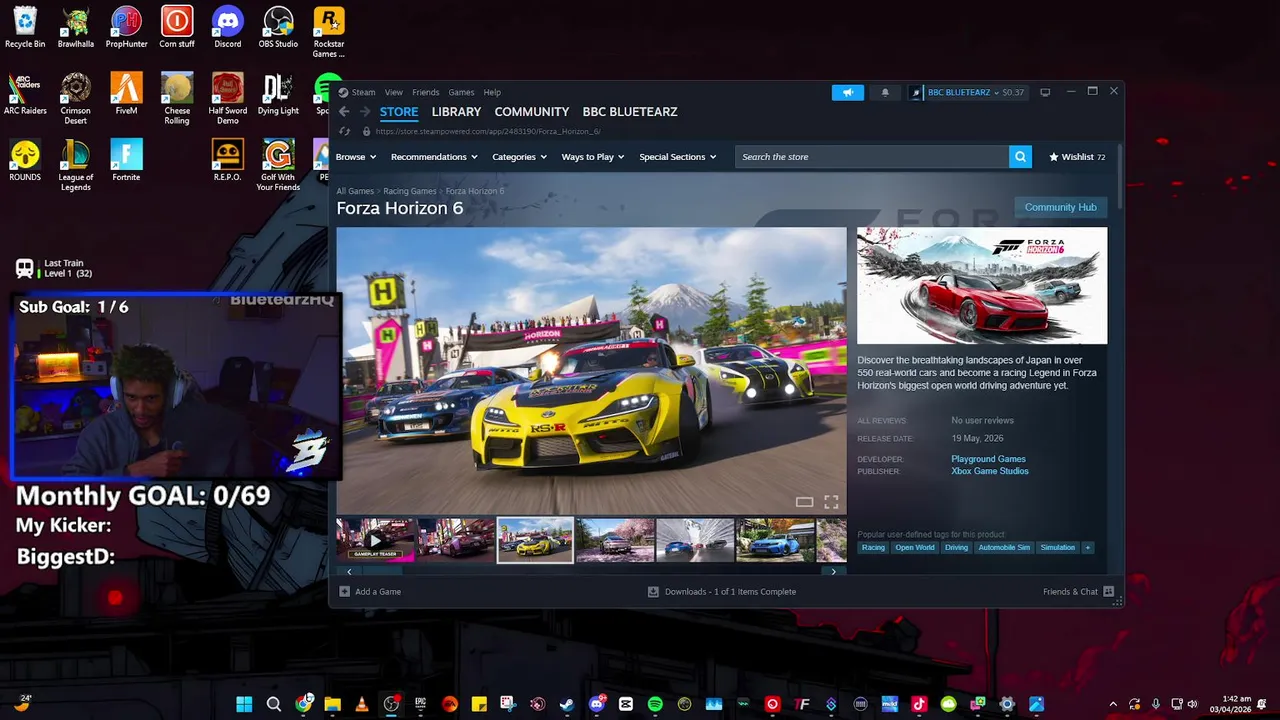Expand the Browse dropdown
The image size is (1280, 720).
(x=355, y=157)
